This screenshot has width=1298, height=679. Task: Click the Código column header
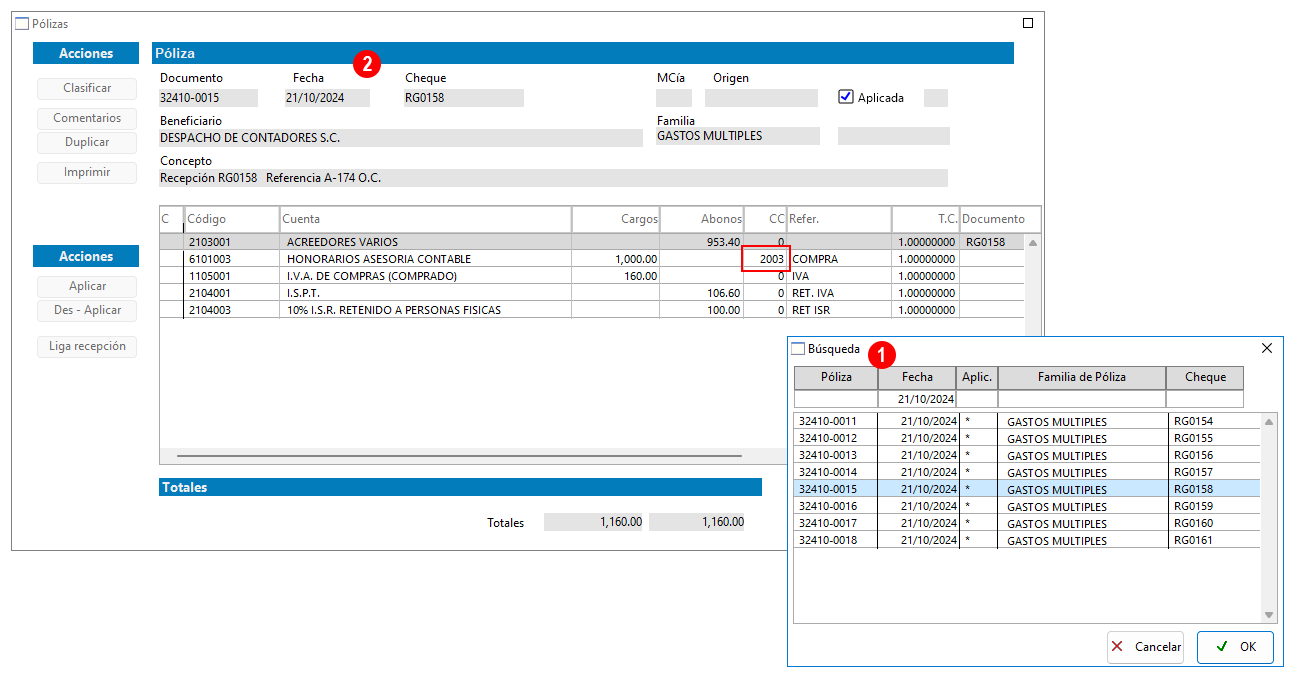tap(232, 219)
